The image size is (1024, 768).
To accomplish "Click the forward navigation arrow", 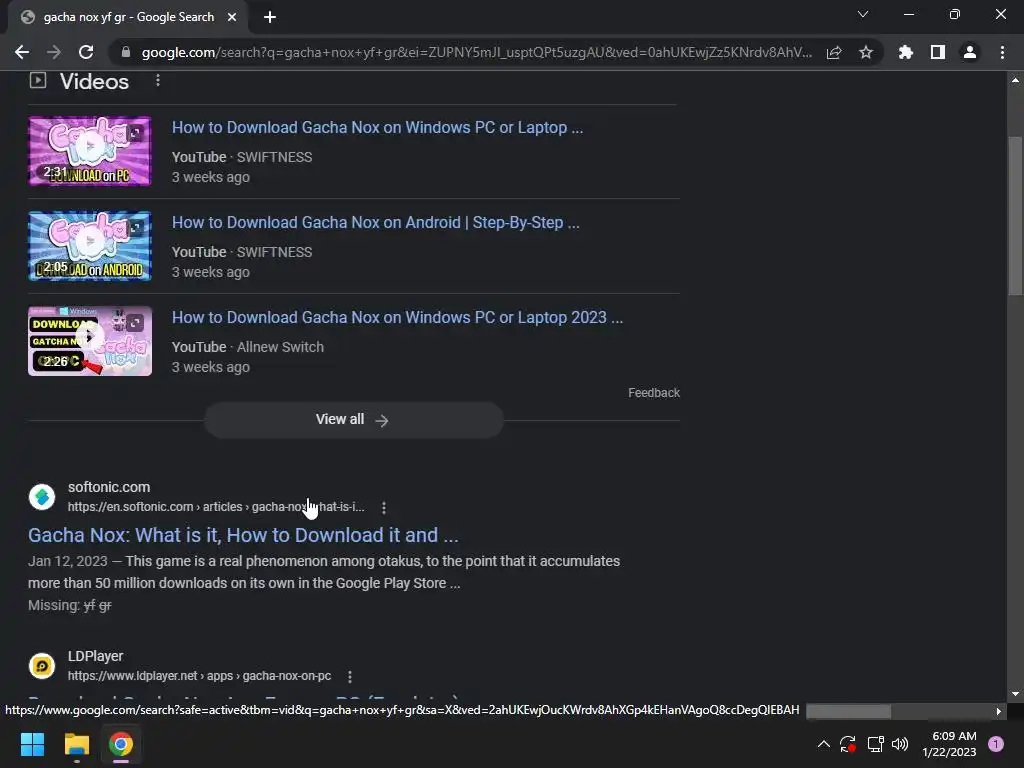I will point(54,52).
